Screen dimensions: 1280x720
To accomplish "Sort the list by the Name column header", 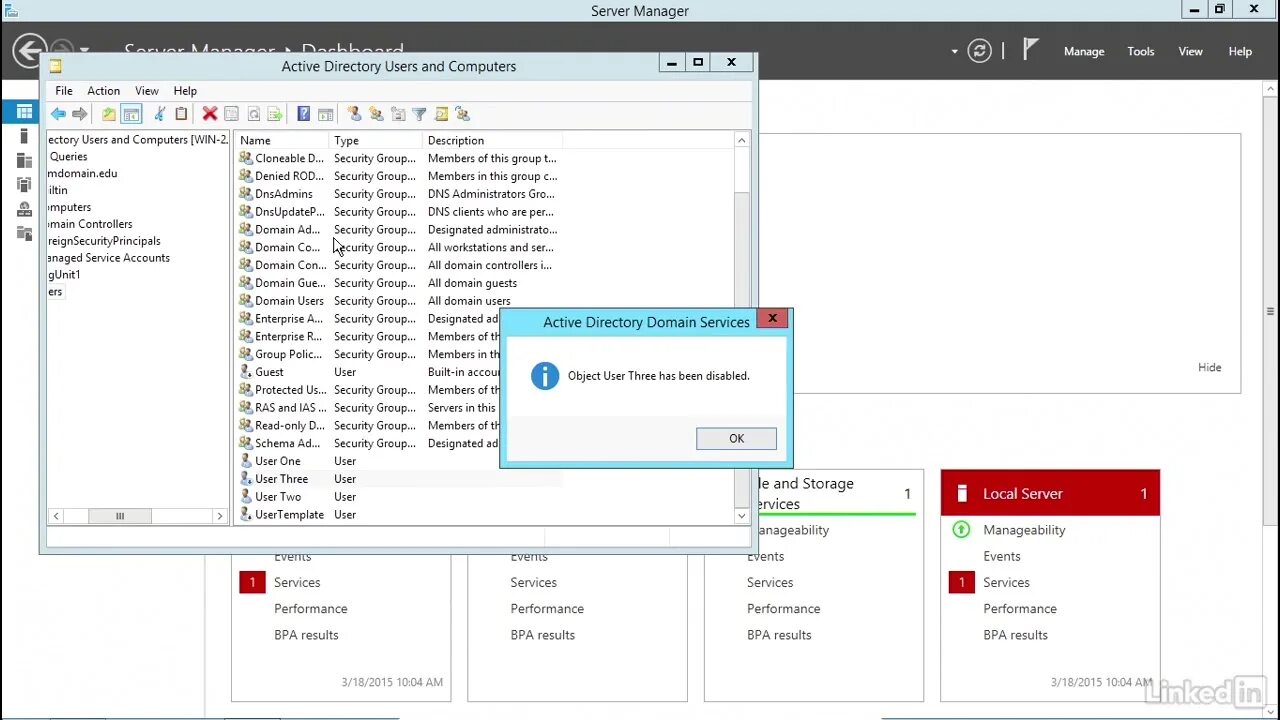I will coord(283,141).
